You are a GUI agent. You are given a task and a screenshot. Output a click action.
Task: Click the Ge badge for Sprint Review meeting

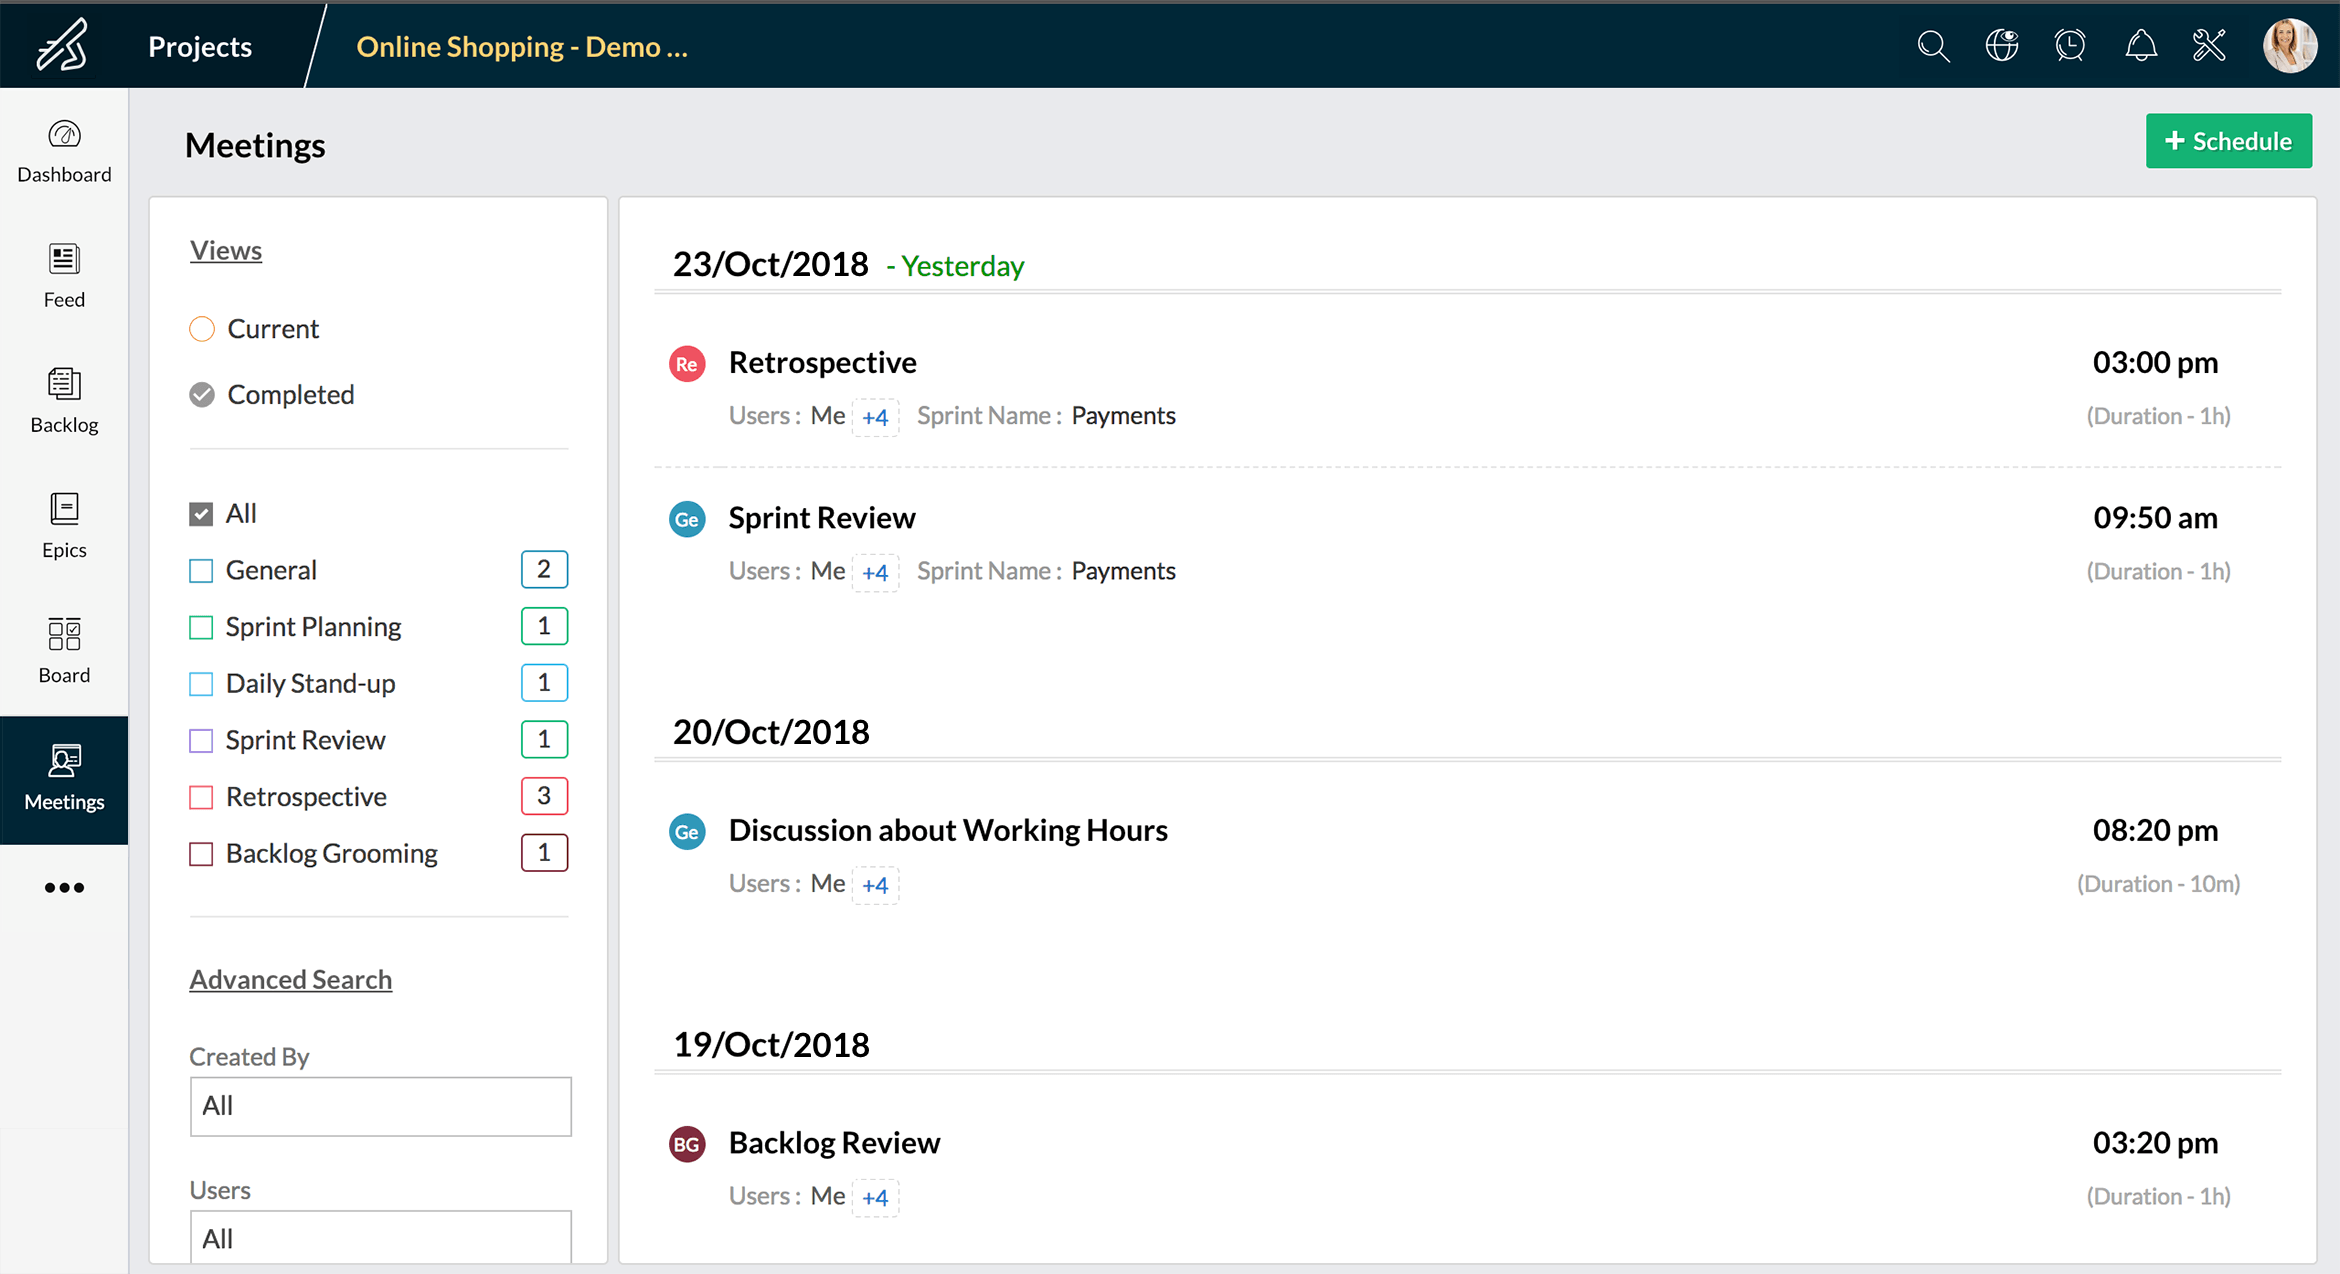coord(687,519)
